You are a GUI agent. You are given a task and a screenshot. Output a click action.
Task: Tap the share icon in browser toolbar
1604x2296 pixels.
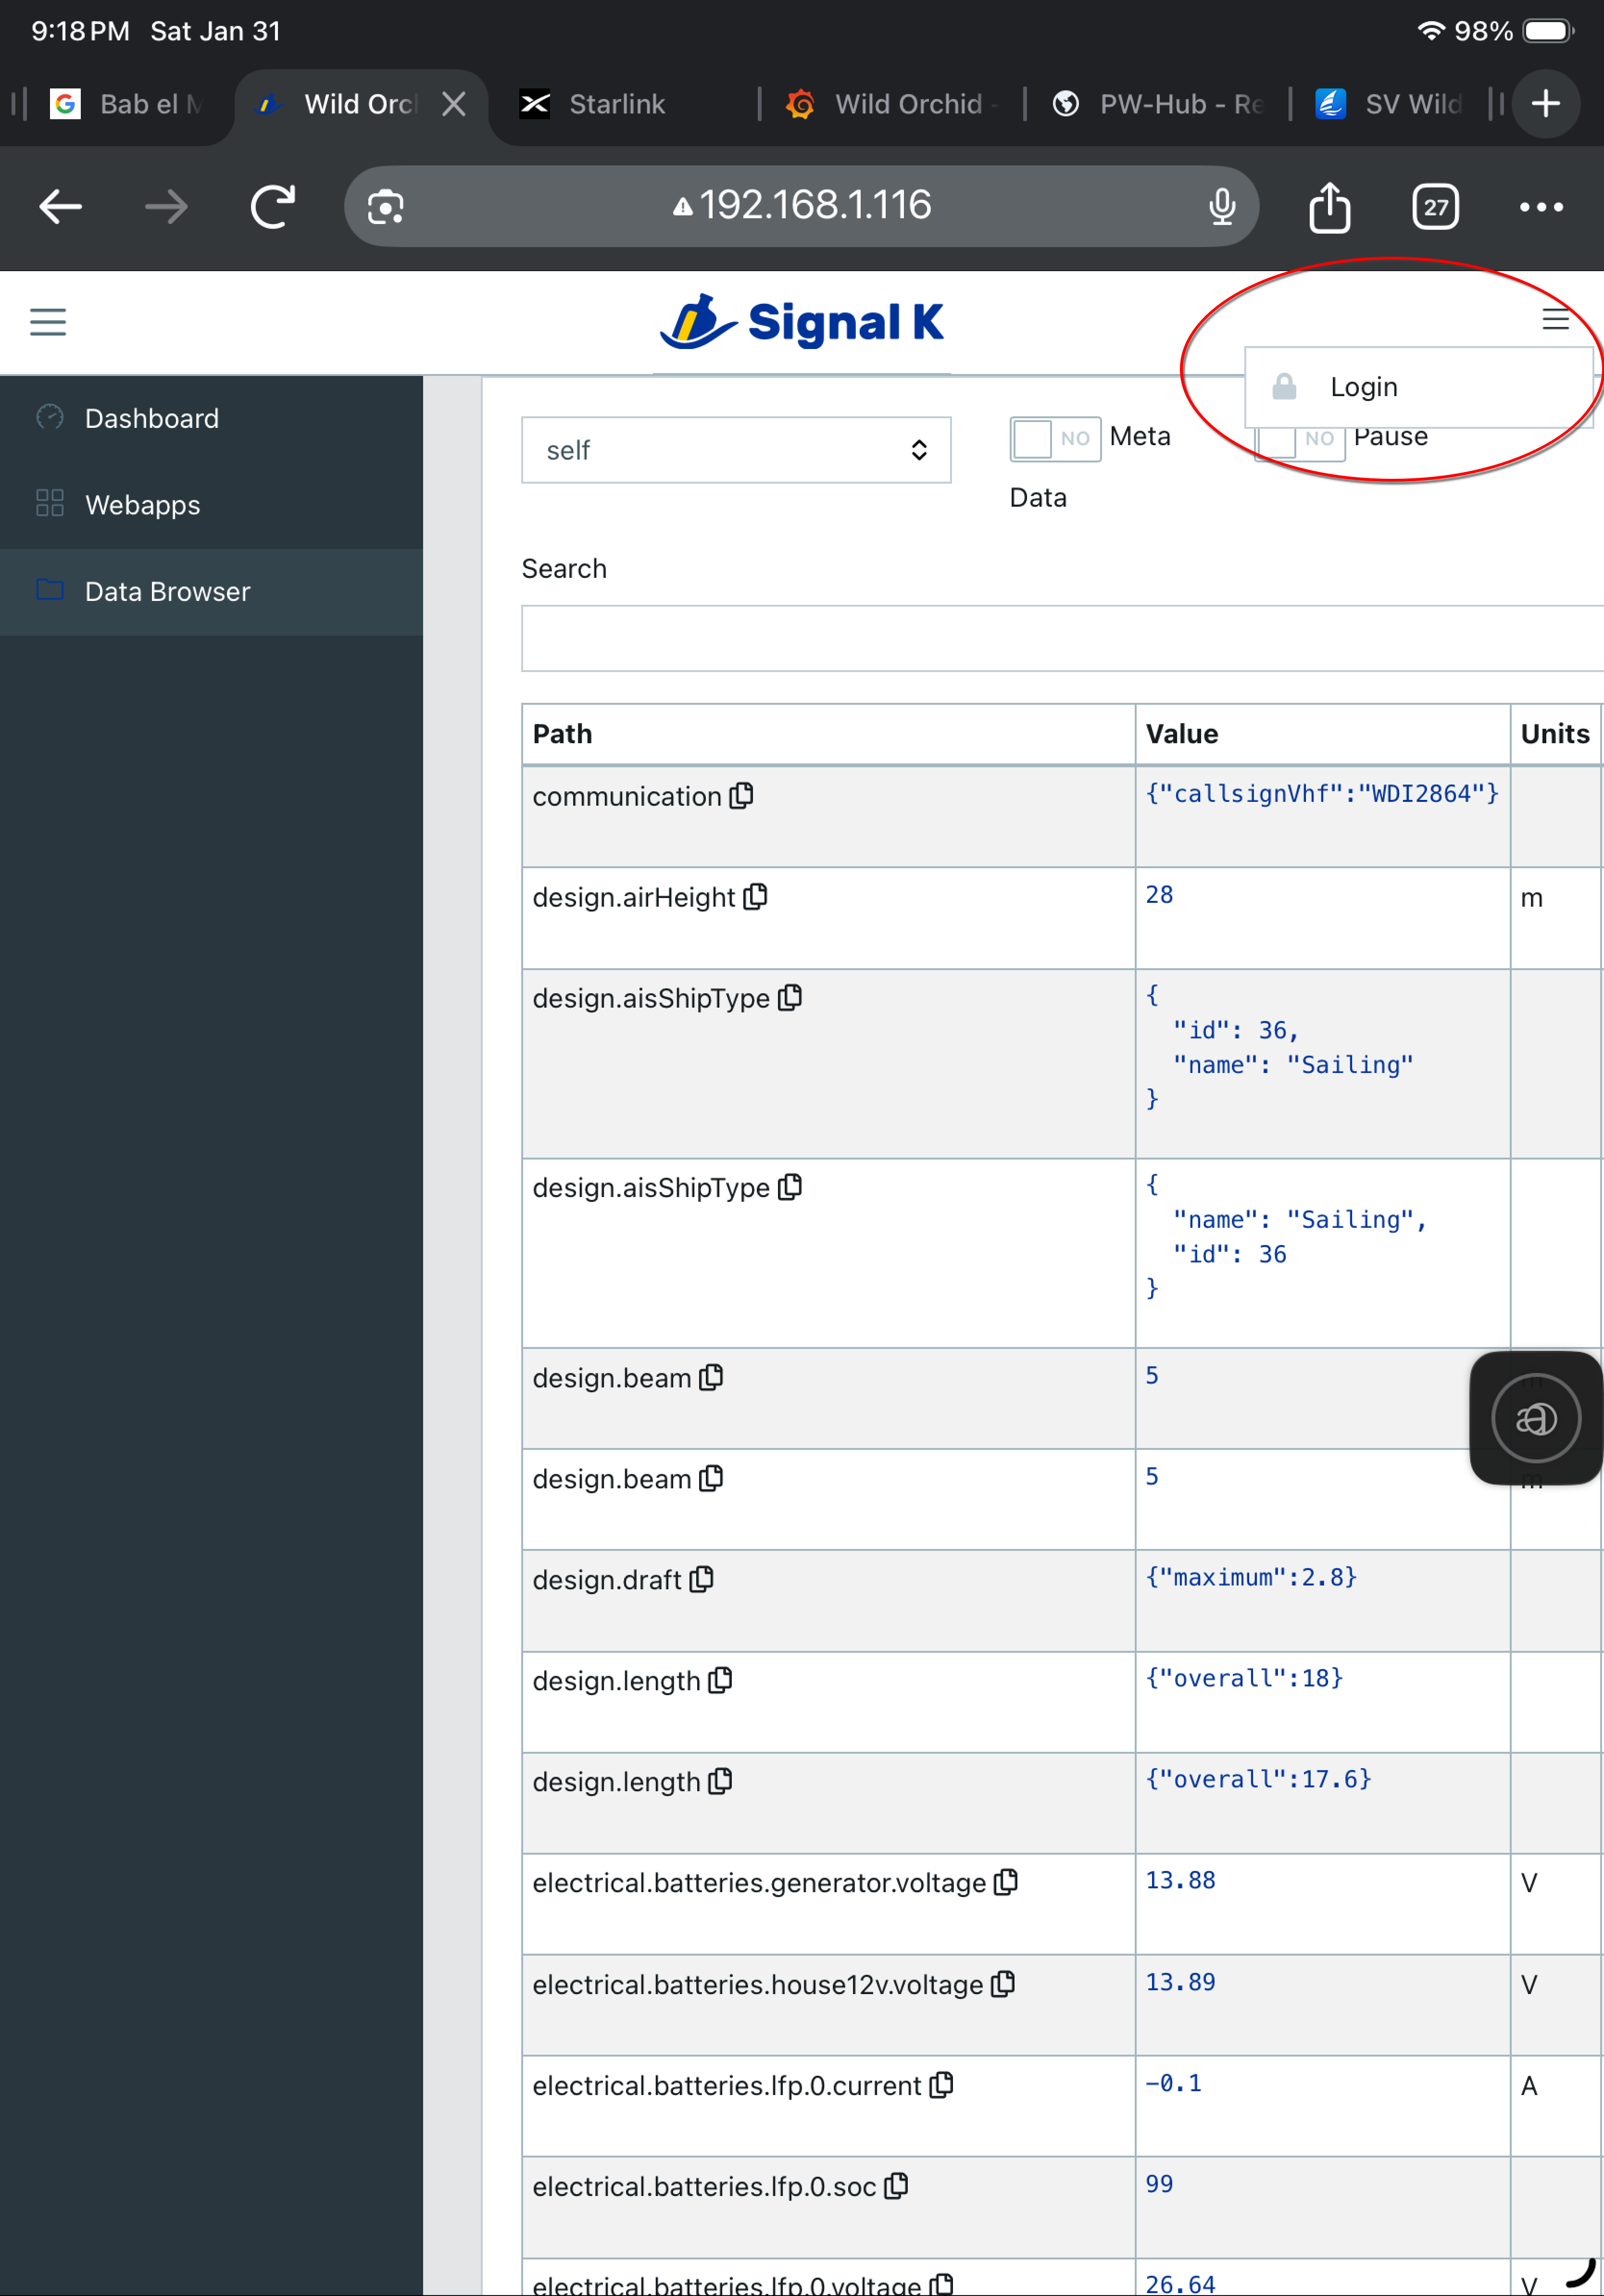point(1329,207)
